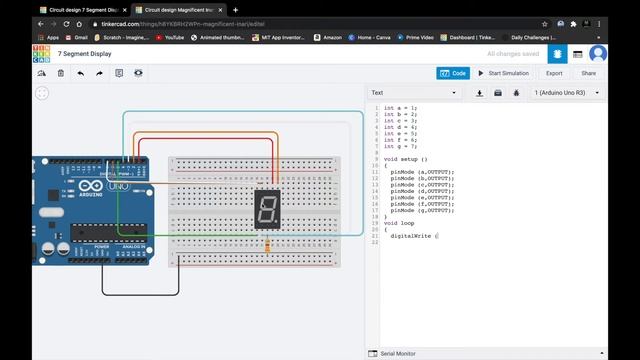Open a new browser tab

(236, 10)
